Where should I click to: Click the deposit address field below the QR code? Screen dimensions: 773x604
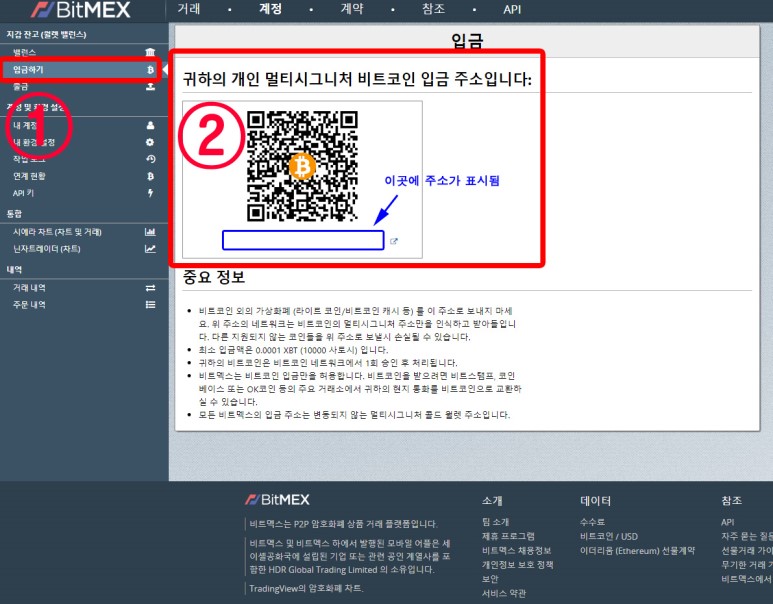[x=303, y=240]
